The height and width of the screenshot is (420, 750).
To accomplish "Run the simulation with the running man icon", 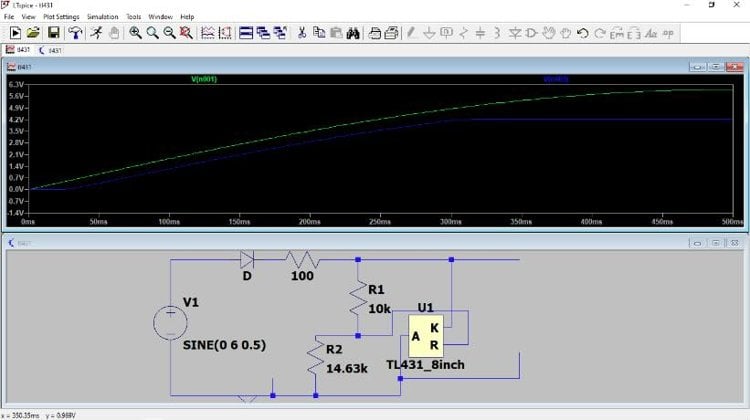I will [96, 33].
